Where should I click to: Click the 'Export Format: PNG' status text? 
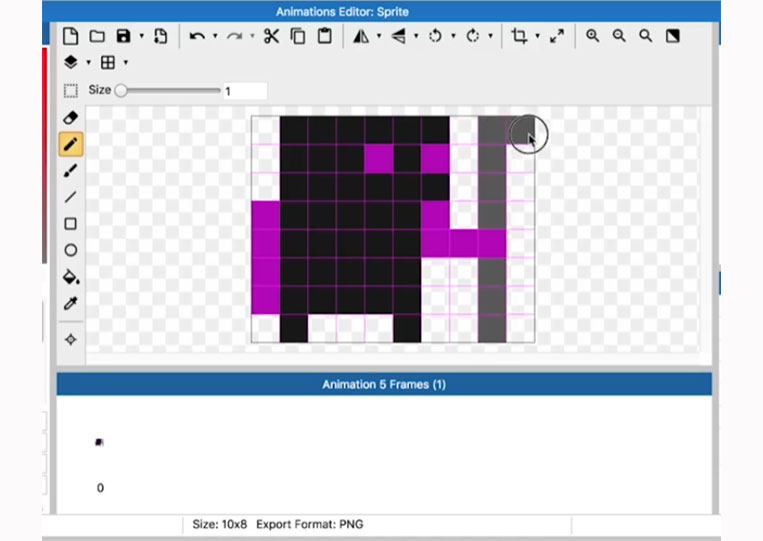[309, 524]
